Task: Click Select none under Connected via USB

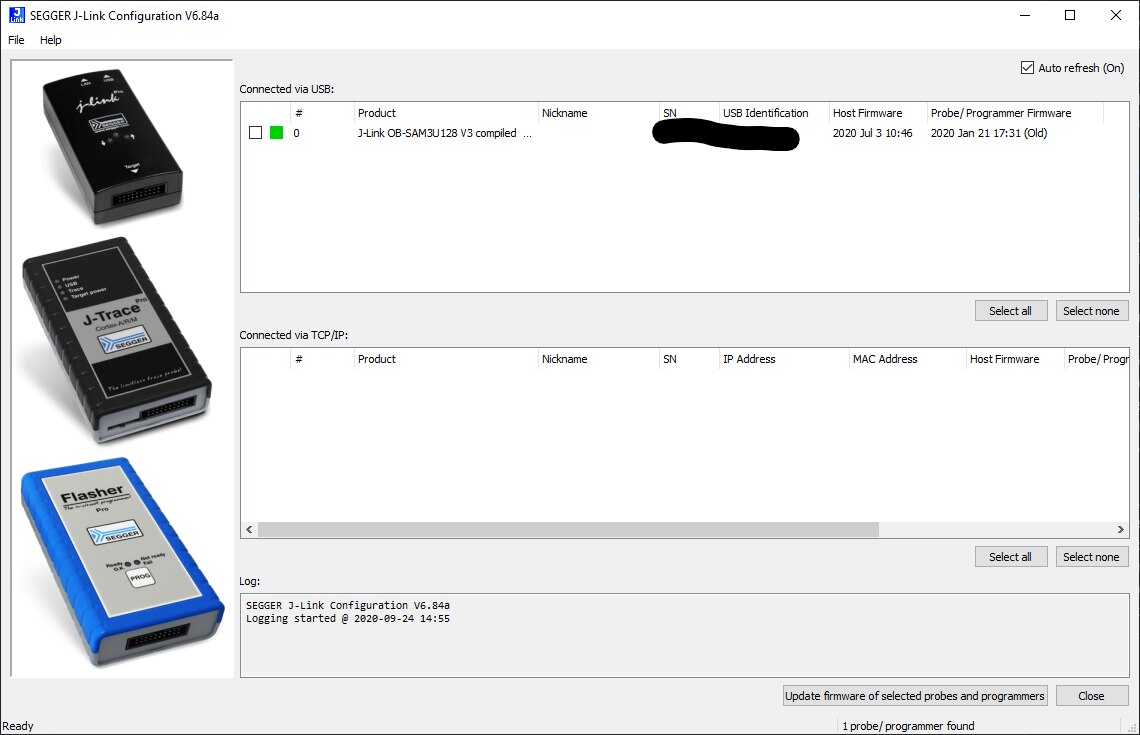Action: pyautogui.click(x=1091, y=310)
